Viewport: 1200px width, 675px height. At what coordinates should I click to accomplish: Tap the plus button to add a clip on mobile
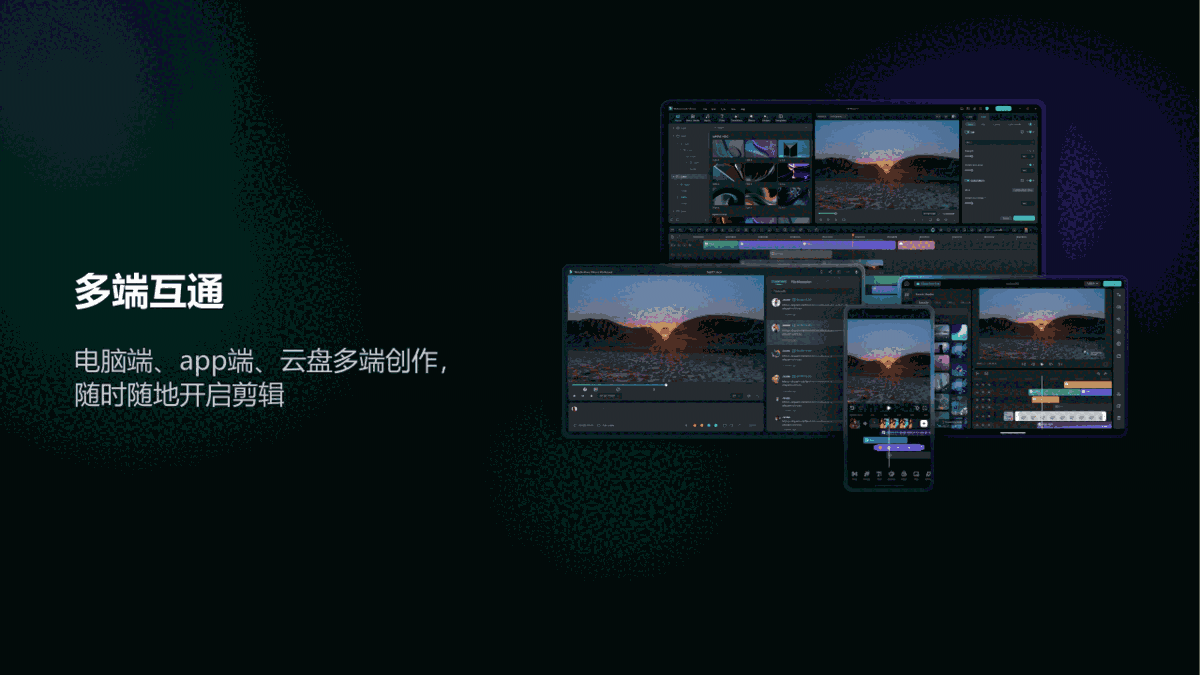pos(924,422)
